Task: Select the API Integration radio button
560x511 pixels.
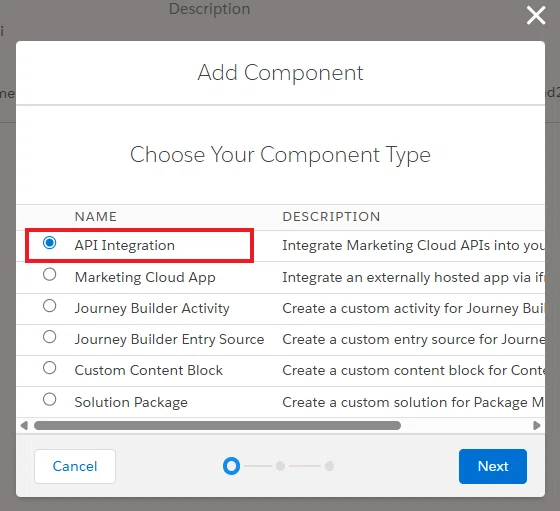Action: [x=49, y=242]
